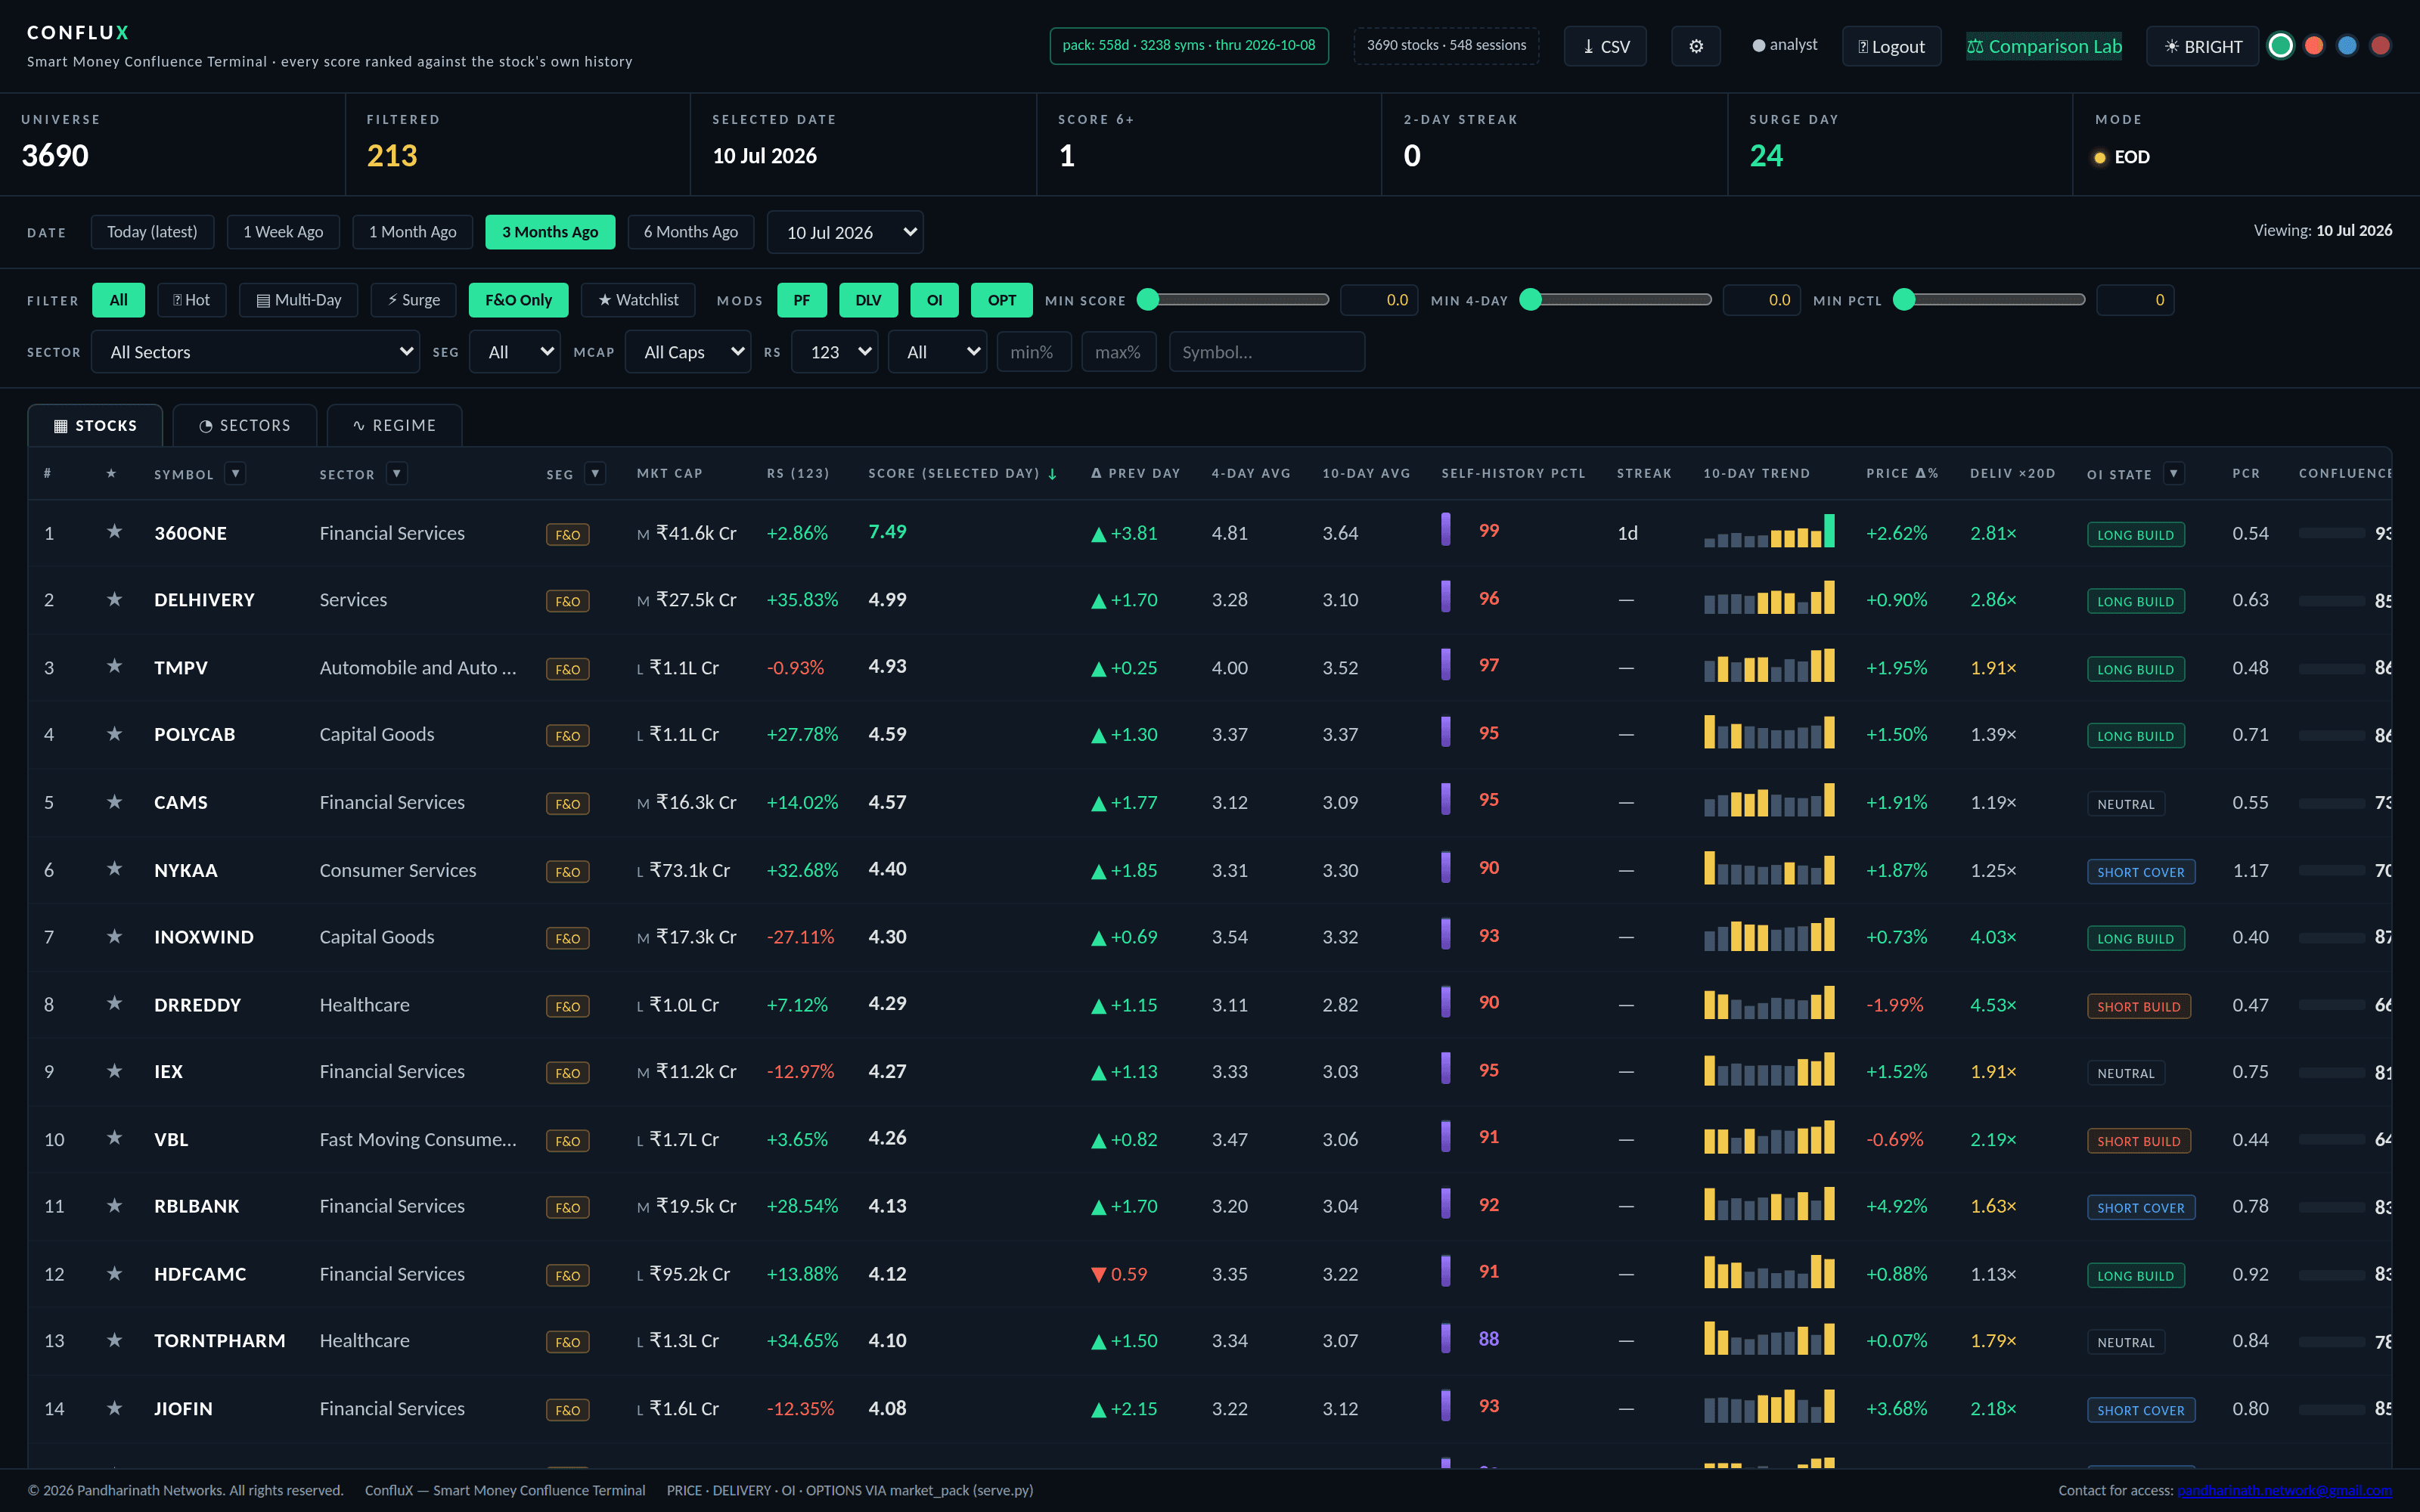Select the 6 Months Ago date preset

(x=691, y=232)
